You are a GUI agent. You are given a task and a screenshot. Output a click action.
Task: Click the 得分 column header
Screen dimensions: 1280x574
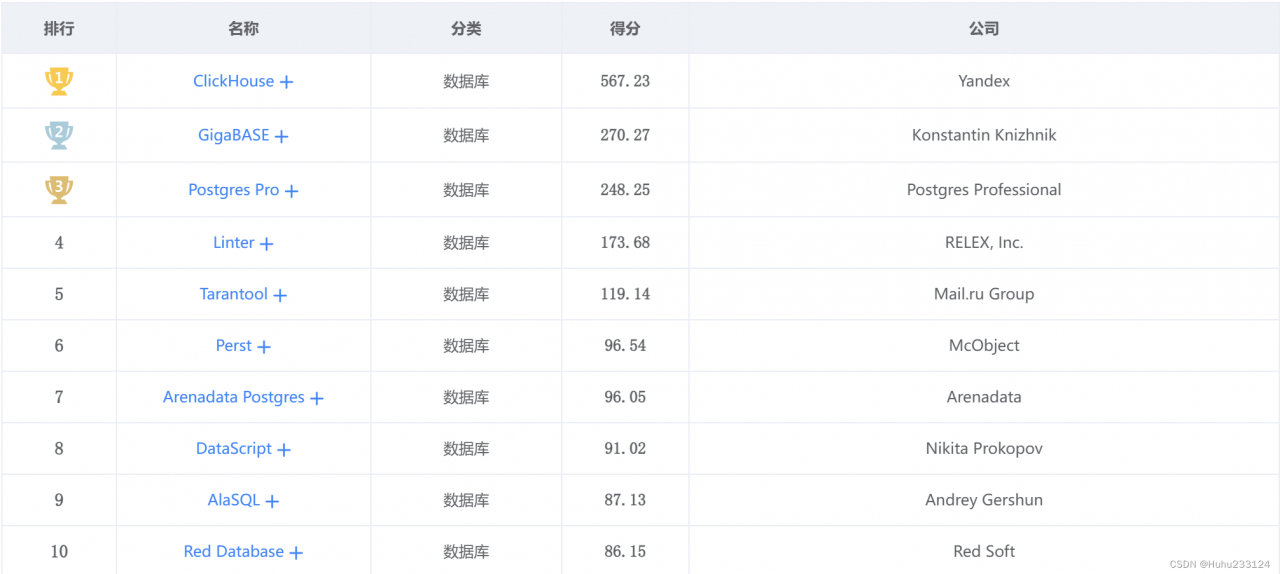point(625,29)
